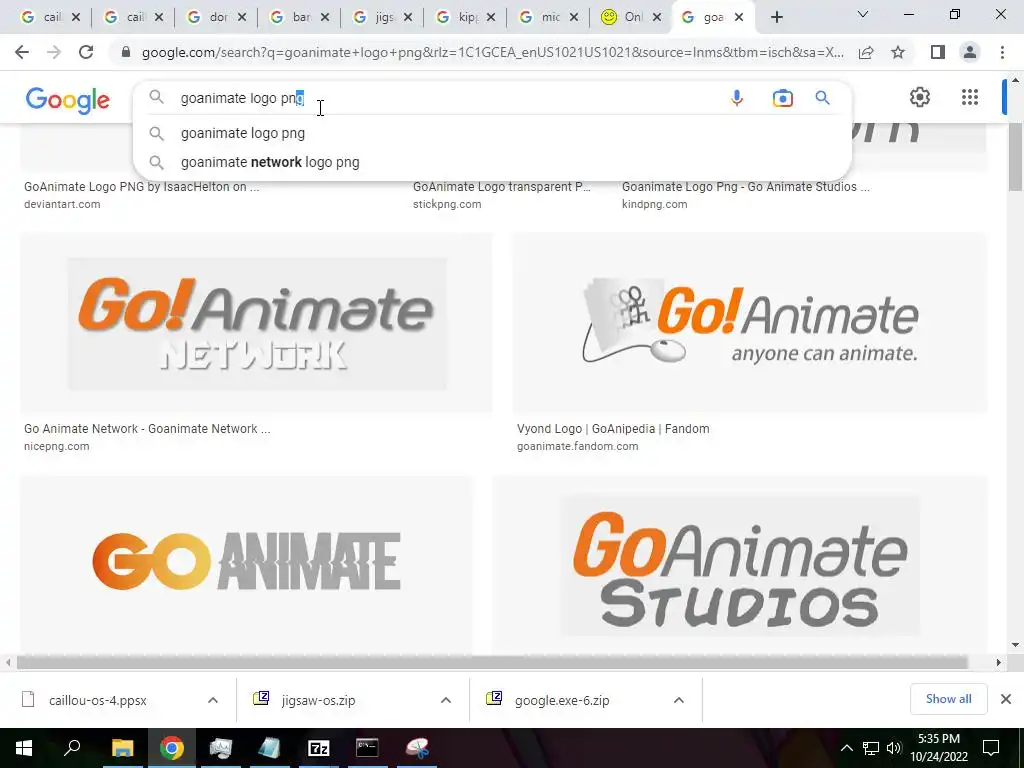This screenshot has height=768, width=1024.
Task: Open File Explorer from taskbar
Action: (x=122, y=748)
